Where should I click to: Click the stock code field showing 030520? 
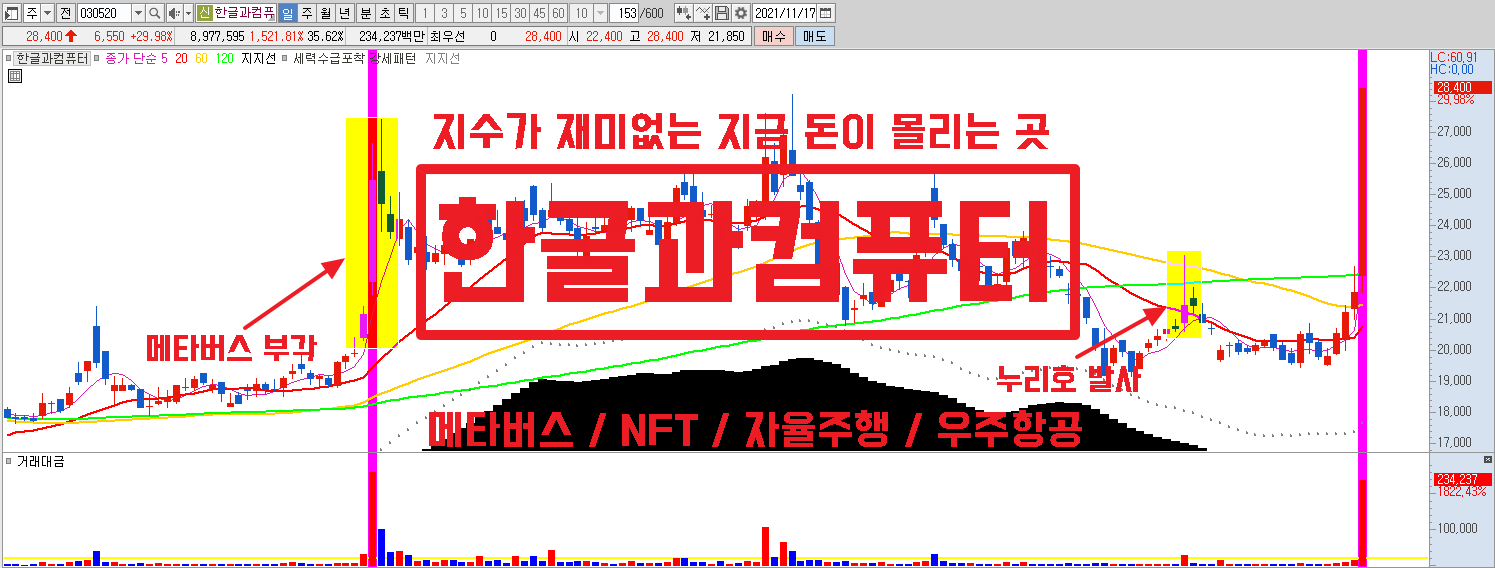104,13
